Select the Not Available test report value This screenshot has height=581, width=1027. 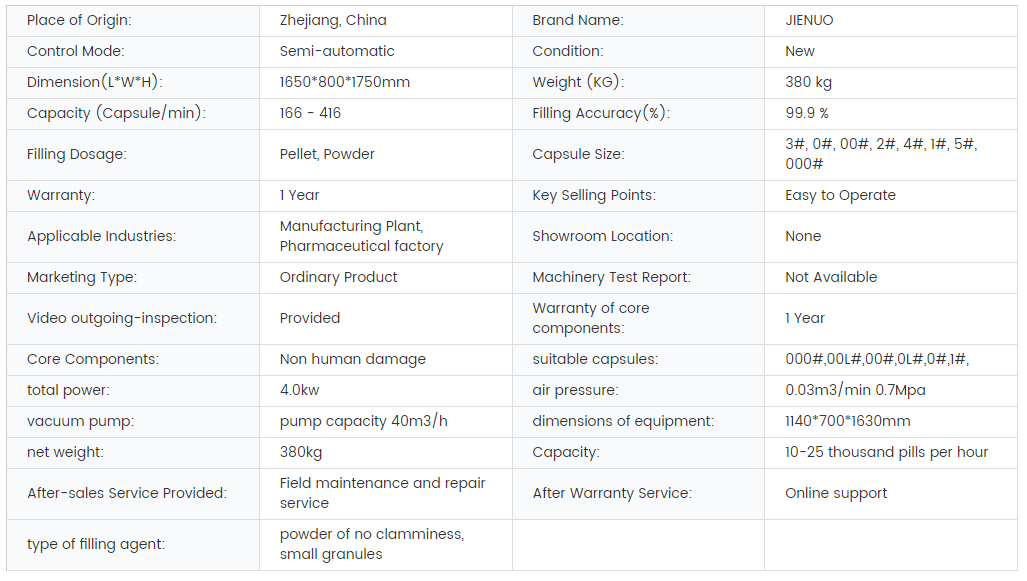831,277
